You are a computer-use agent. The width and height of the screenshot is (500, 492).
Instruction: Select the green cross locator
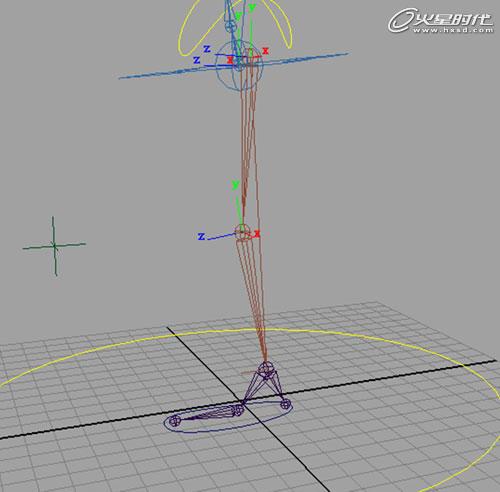[x=54, y=246]
